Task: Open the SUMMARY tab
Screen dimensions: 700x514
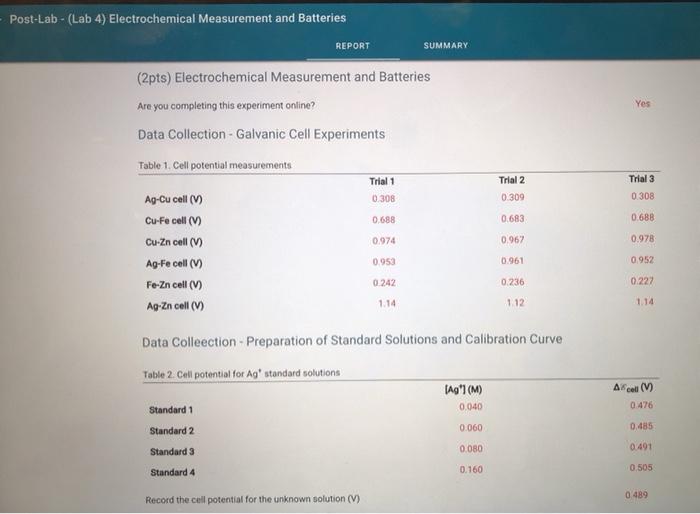Action: pos(446,45)
